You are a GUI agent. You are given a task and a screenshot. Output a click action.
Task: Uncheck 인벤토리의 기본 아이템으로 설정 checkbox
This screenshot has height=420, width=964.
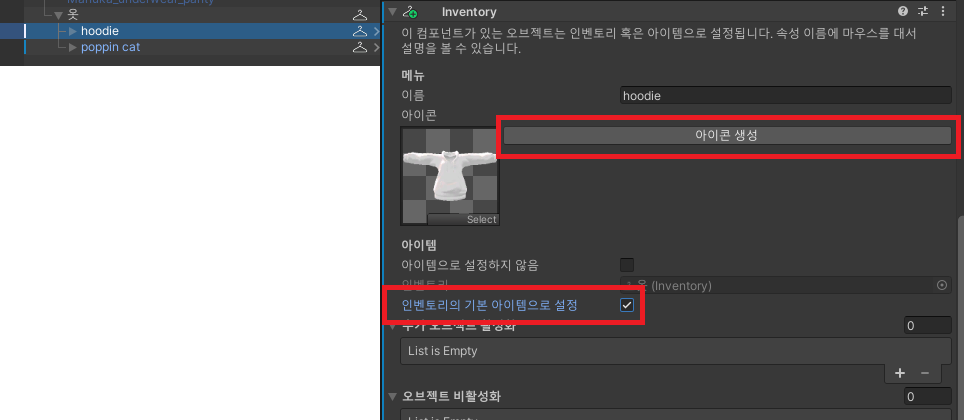(x=627, y=305)
